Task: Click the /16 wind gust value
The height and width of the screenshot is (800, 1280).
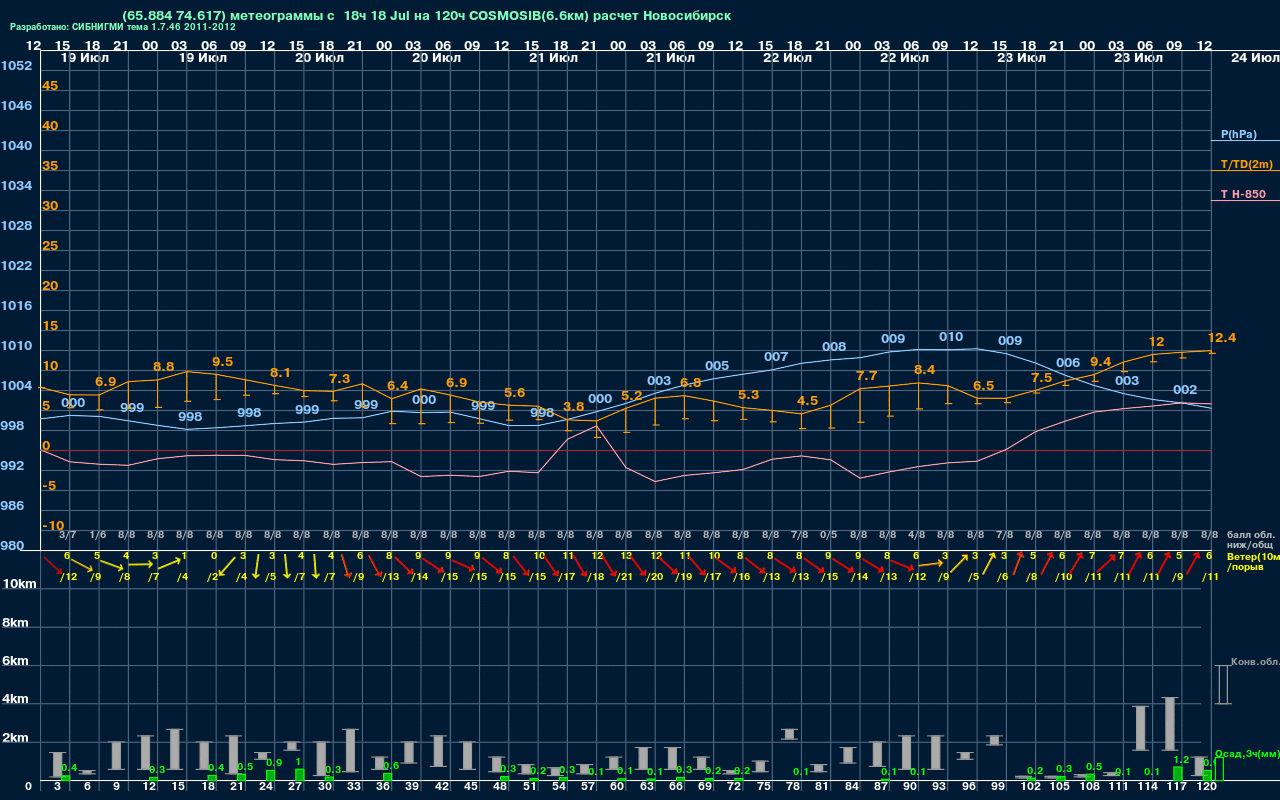Action: click(x=741, y=577)
